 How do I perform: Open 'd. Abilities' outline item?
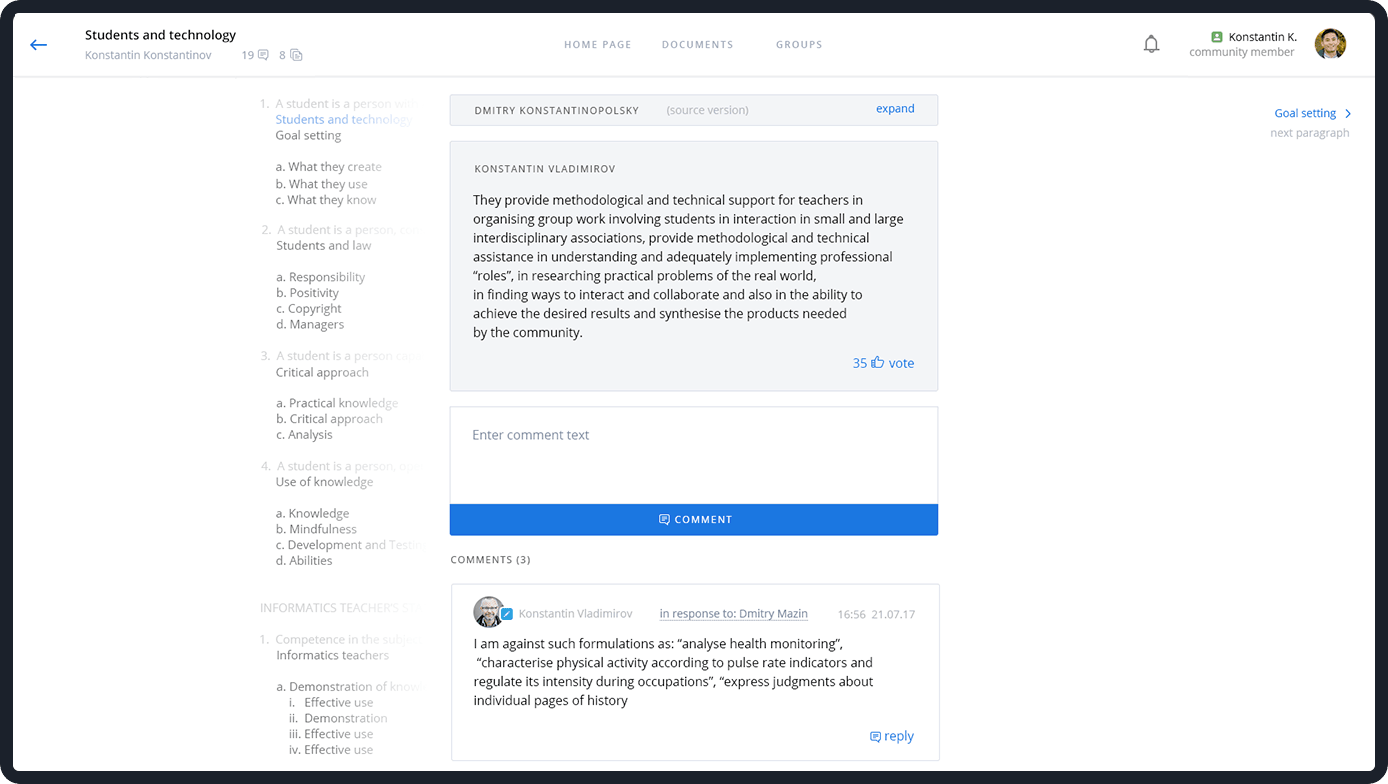point(304,561)
